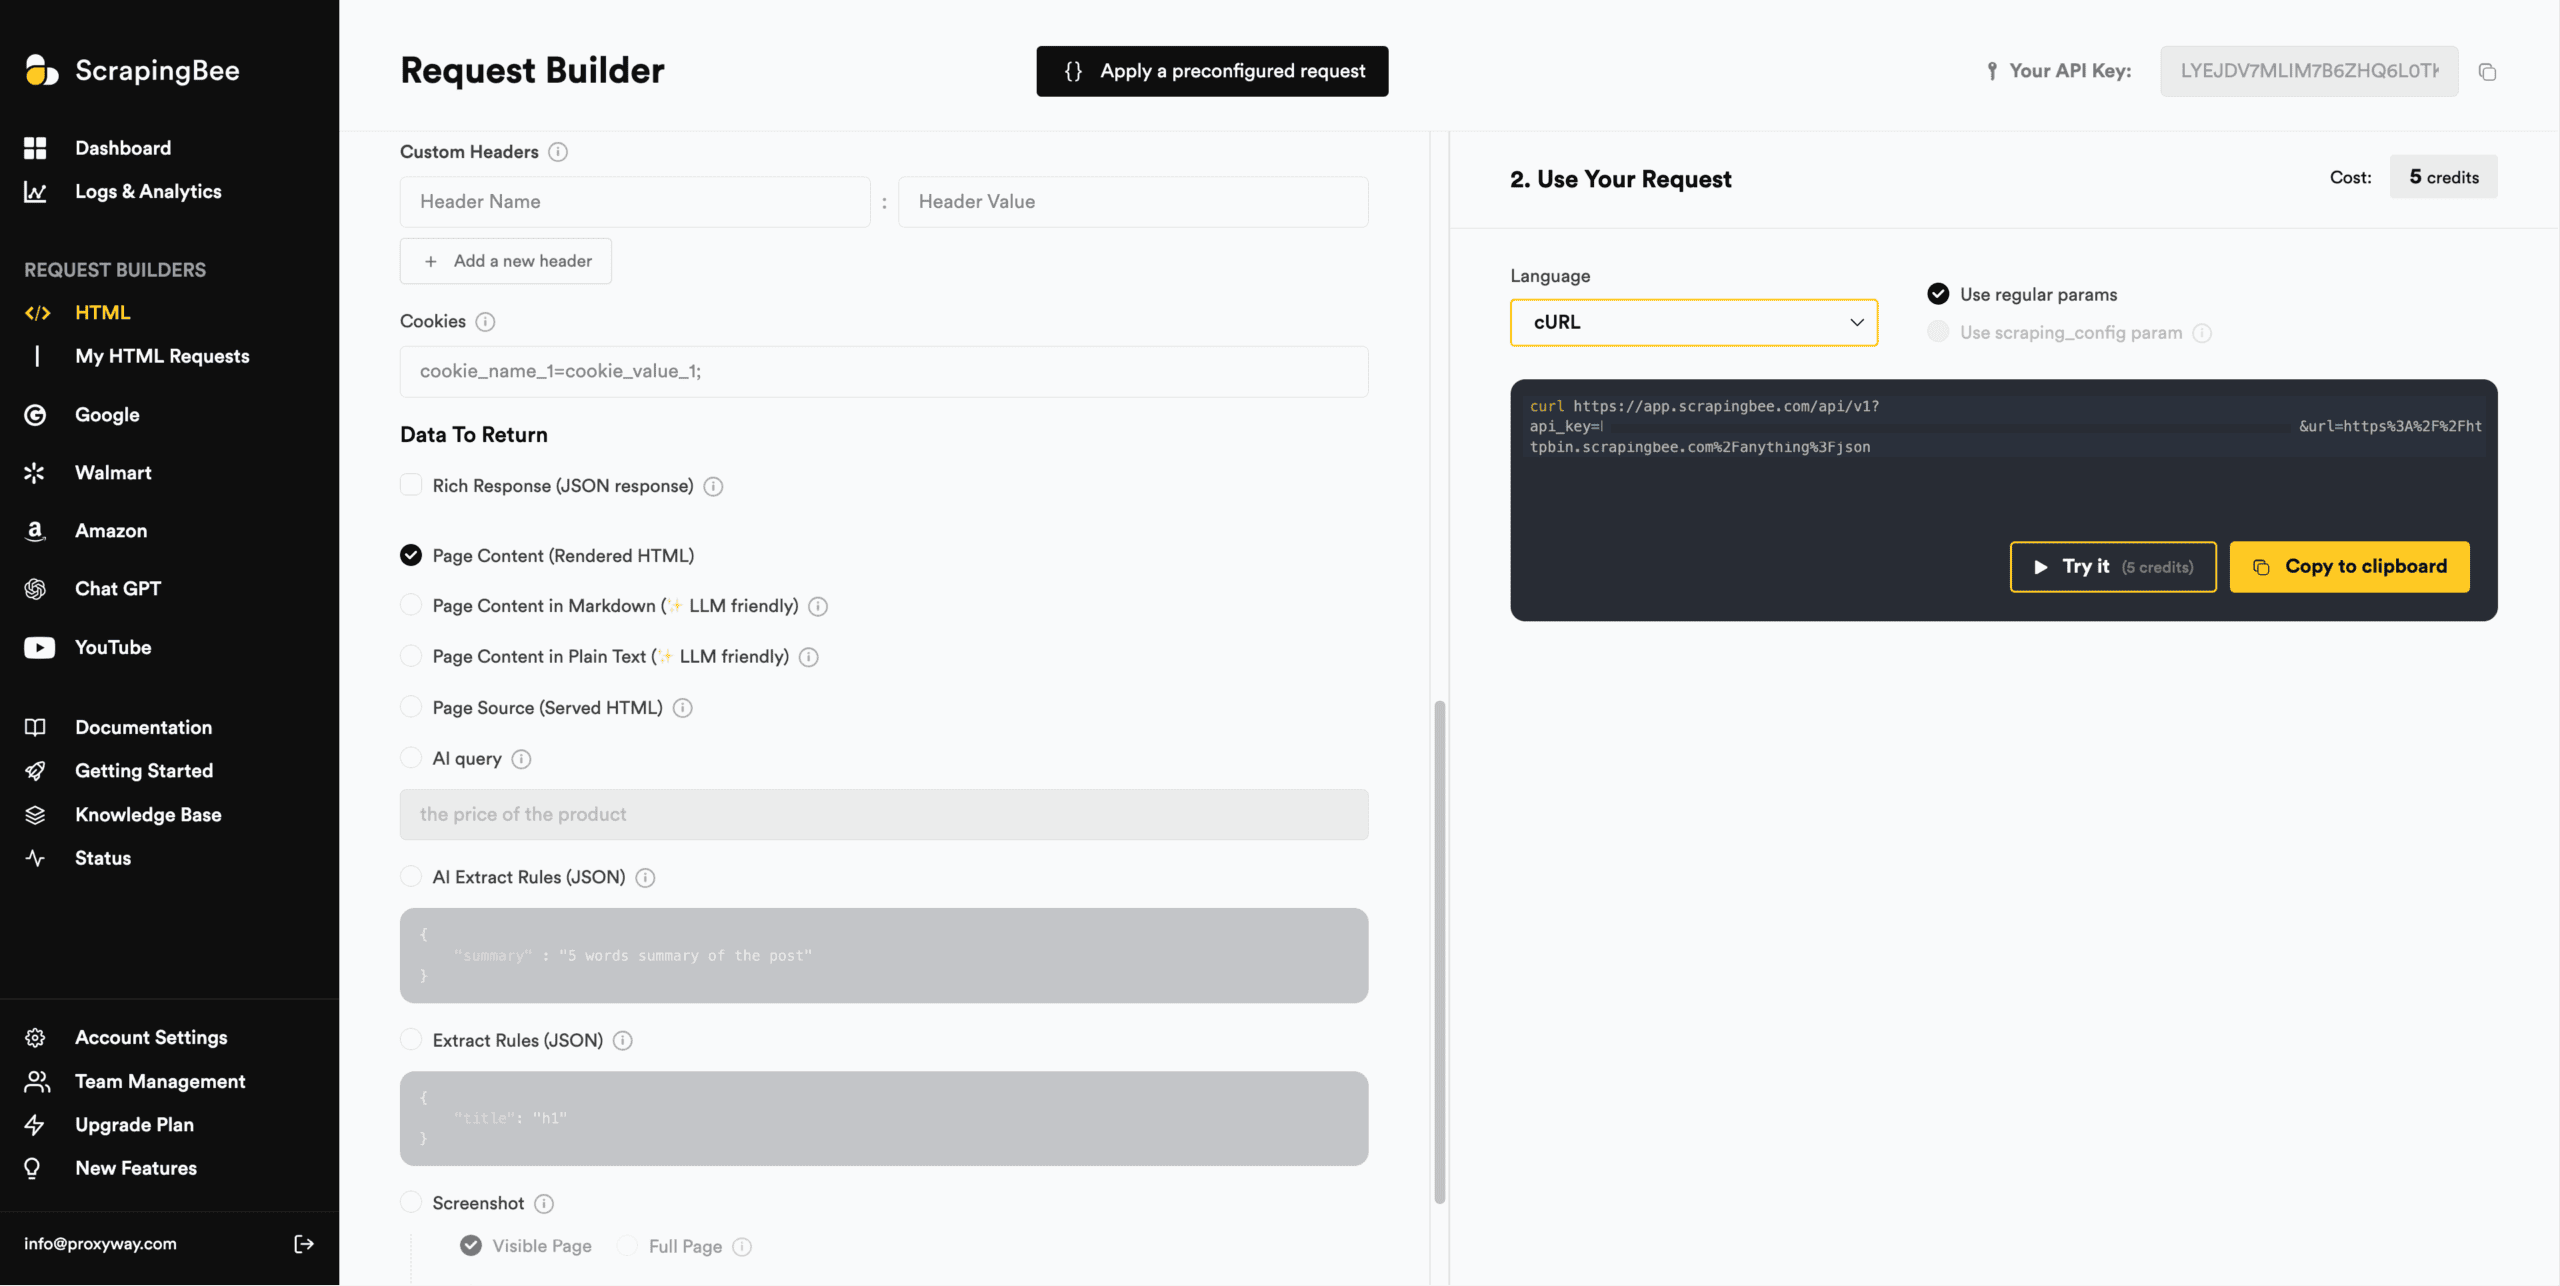Select Page Source (Served HTML) option
The height and width of the screenshot is (1286, 2560).
pyautogui.click(x=411, y=707)
